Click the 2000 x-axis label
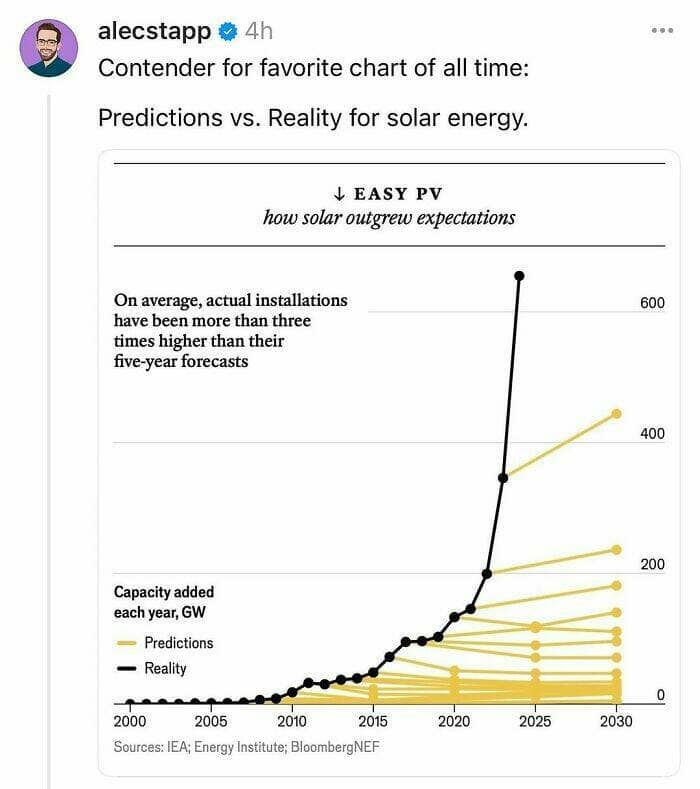 tap(129, 721)
